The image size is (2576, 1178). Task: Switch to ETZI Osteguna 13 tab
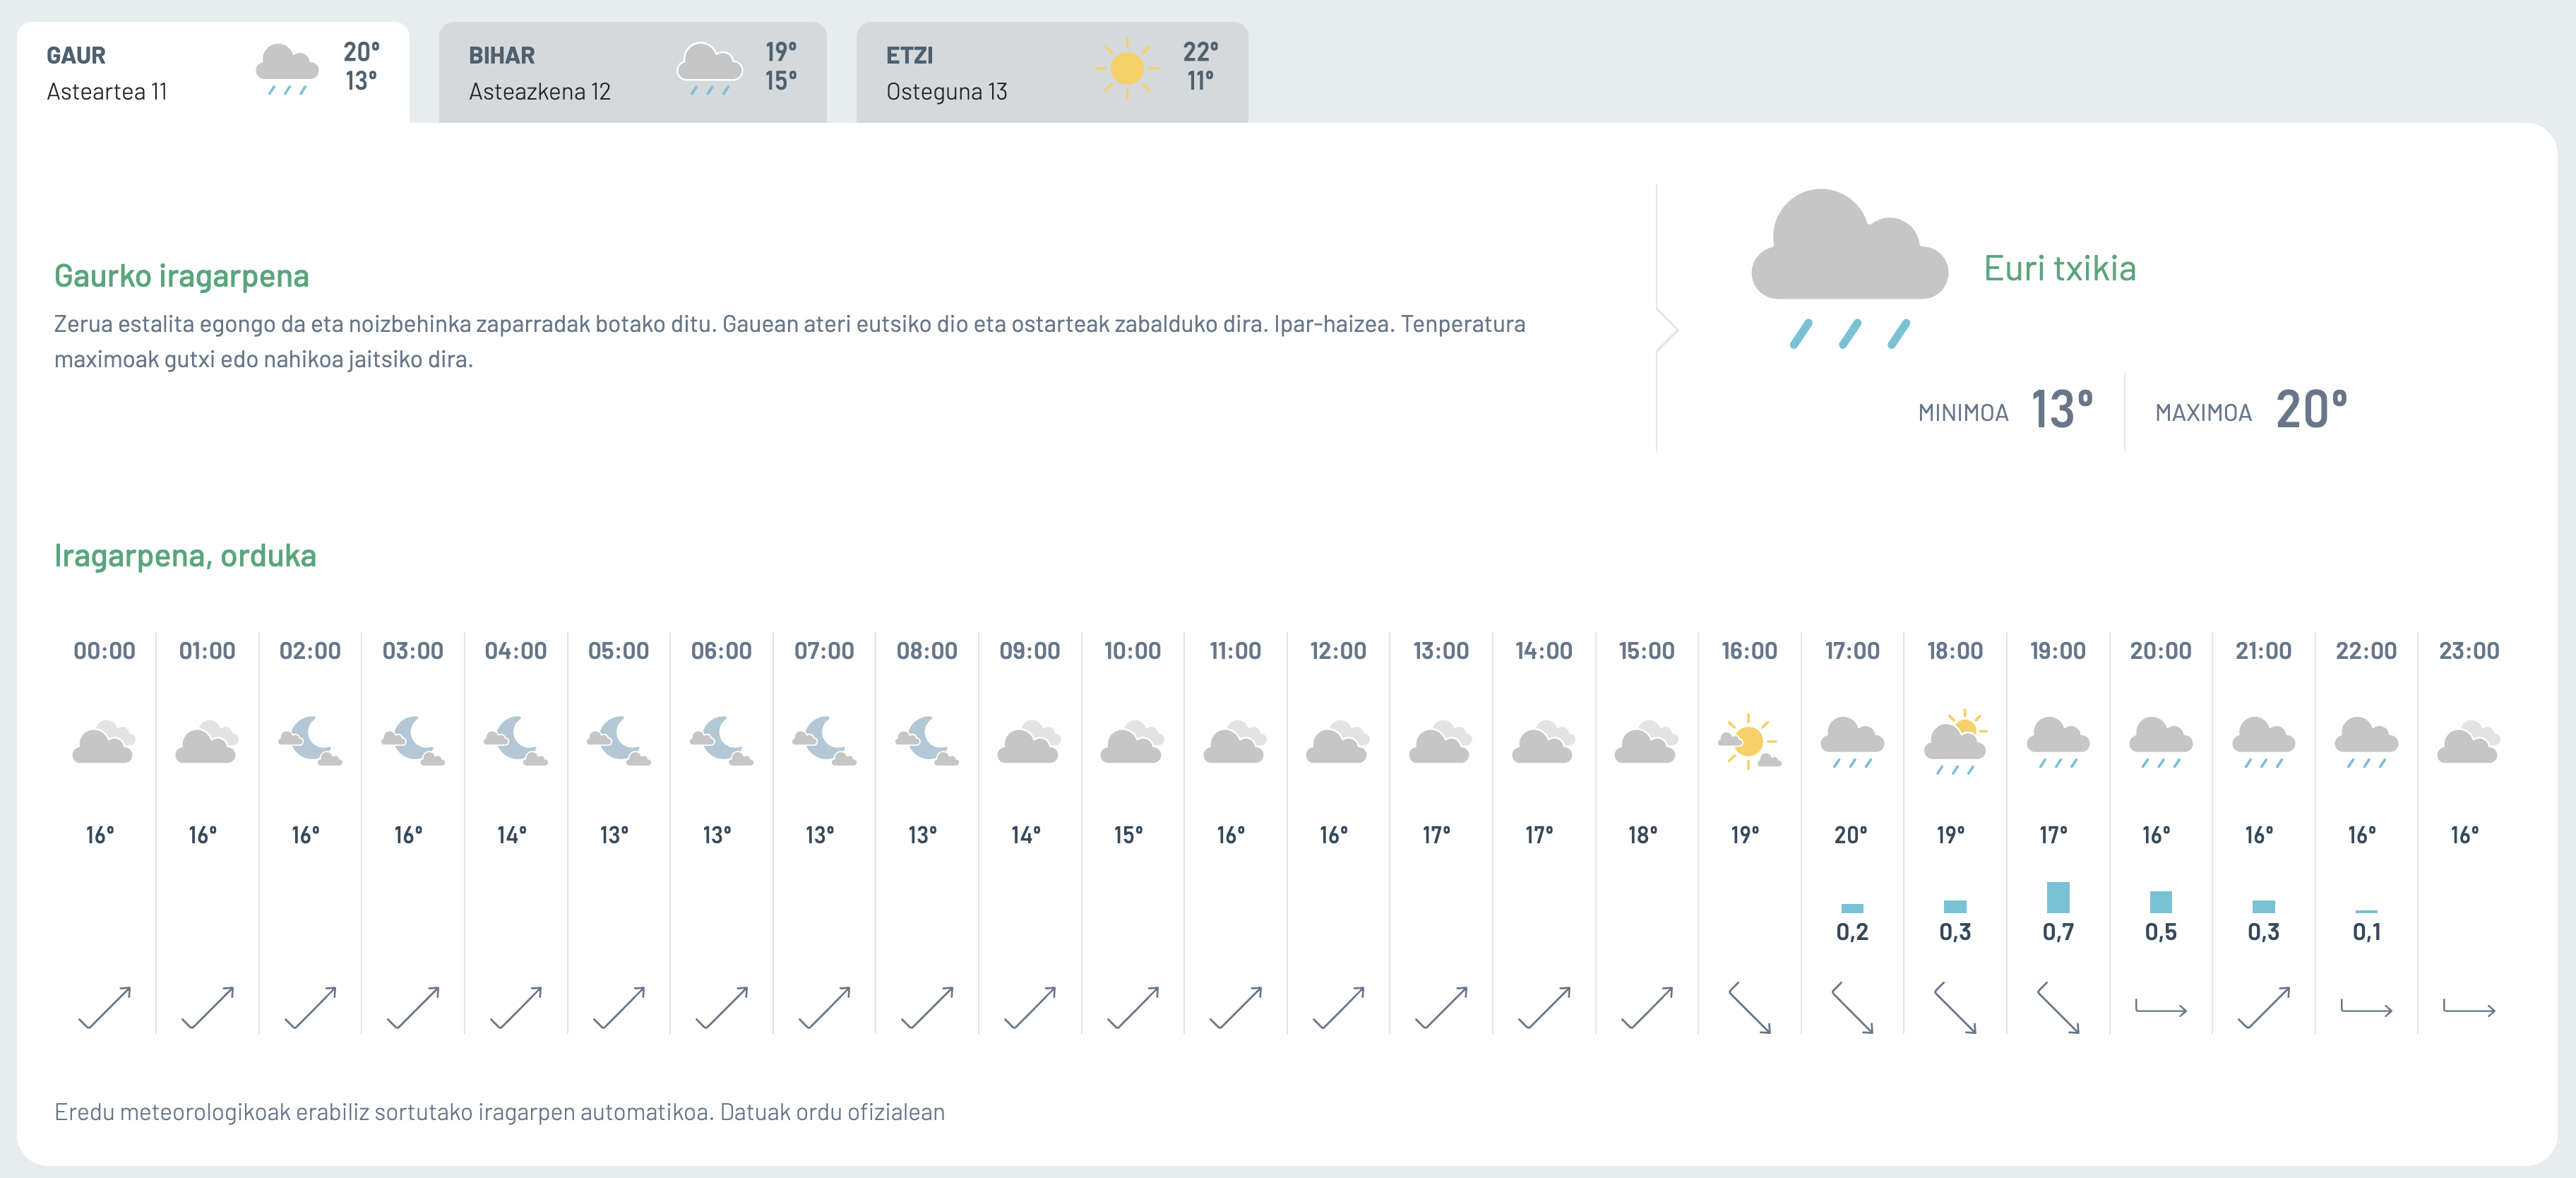click(1052, 73)
